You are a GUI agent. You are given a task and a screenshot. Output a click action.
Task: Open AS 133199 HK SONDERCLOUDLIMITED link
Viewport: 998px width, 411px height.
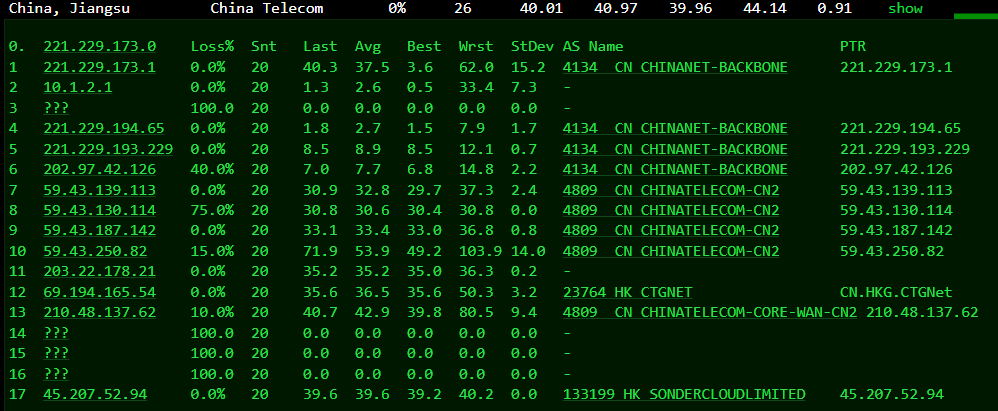pos(684,394)
